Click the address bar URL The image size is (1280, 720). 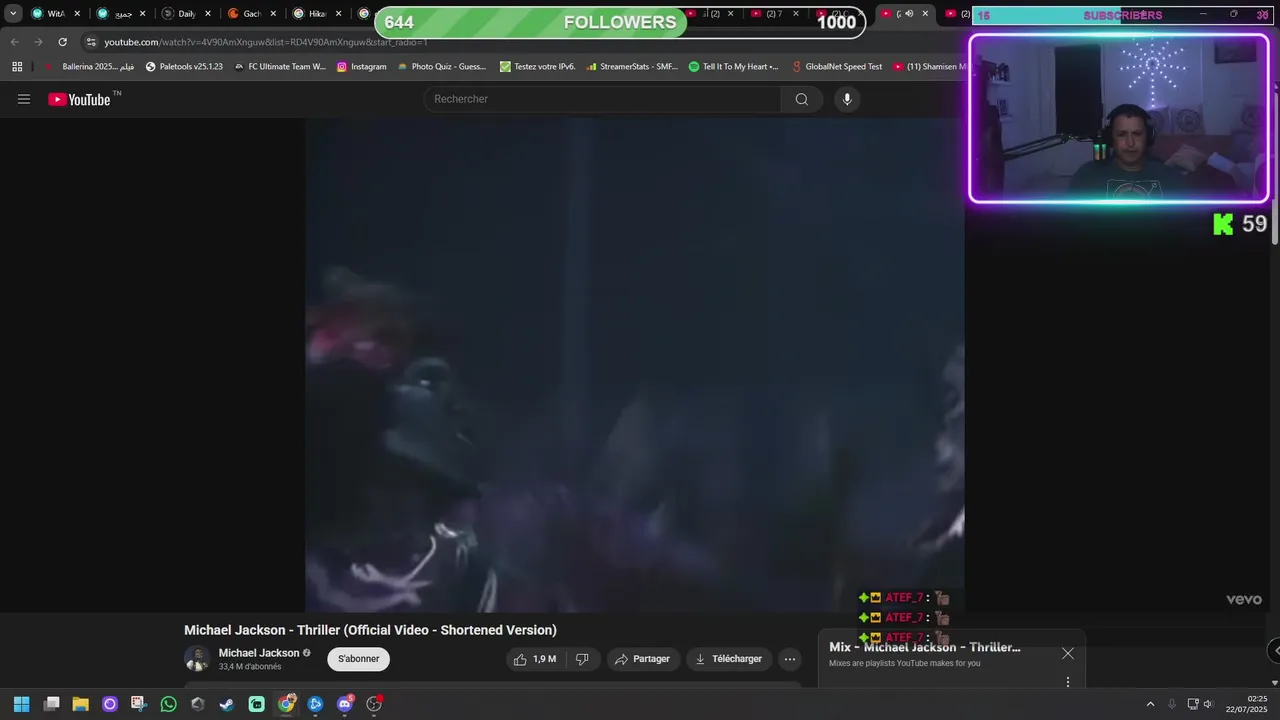(266, 42)
